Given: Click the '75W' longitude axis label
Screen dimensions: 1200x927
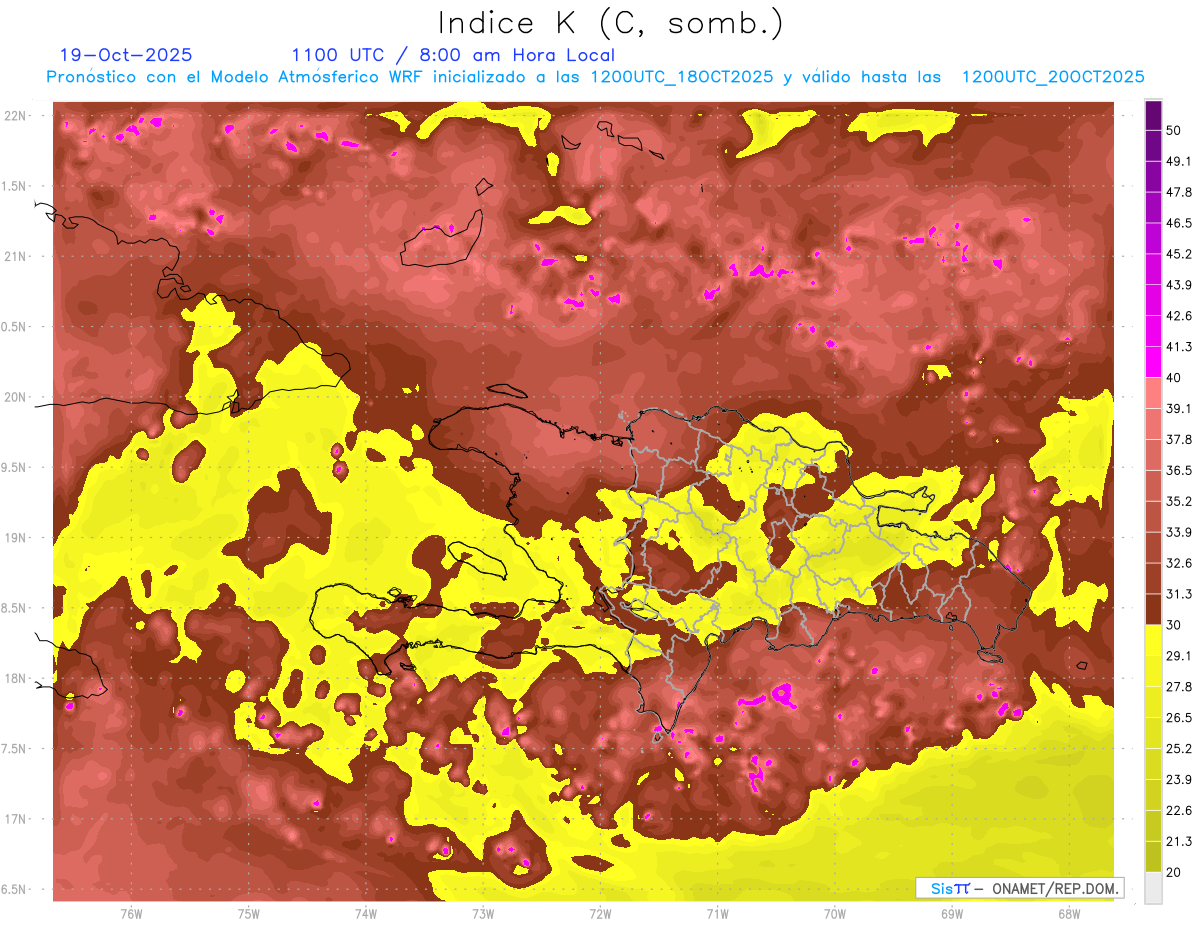Looking at the screenshot, I should click(x=249, y=914).
